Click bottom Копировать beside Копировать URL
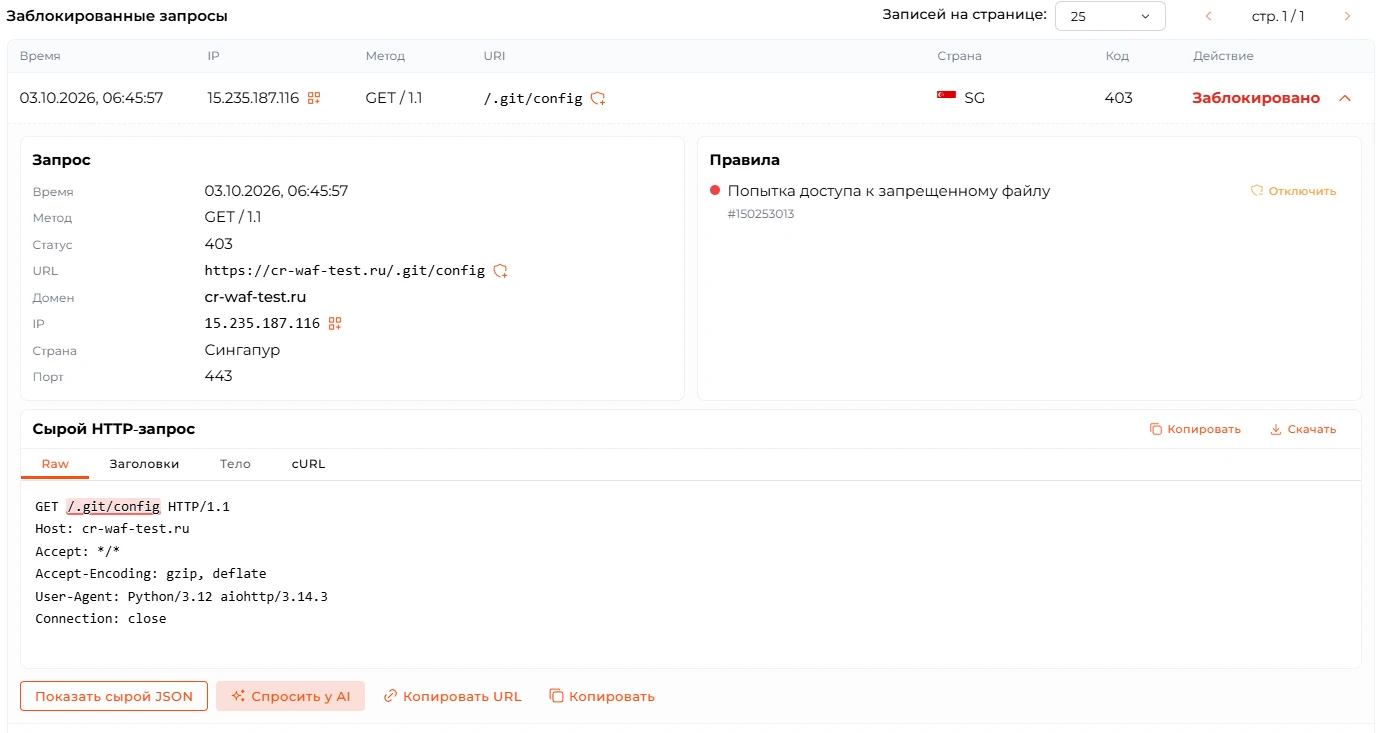 coord(602,696)
